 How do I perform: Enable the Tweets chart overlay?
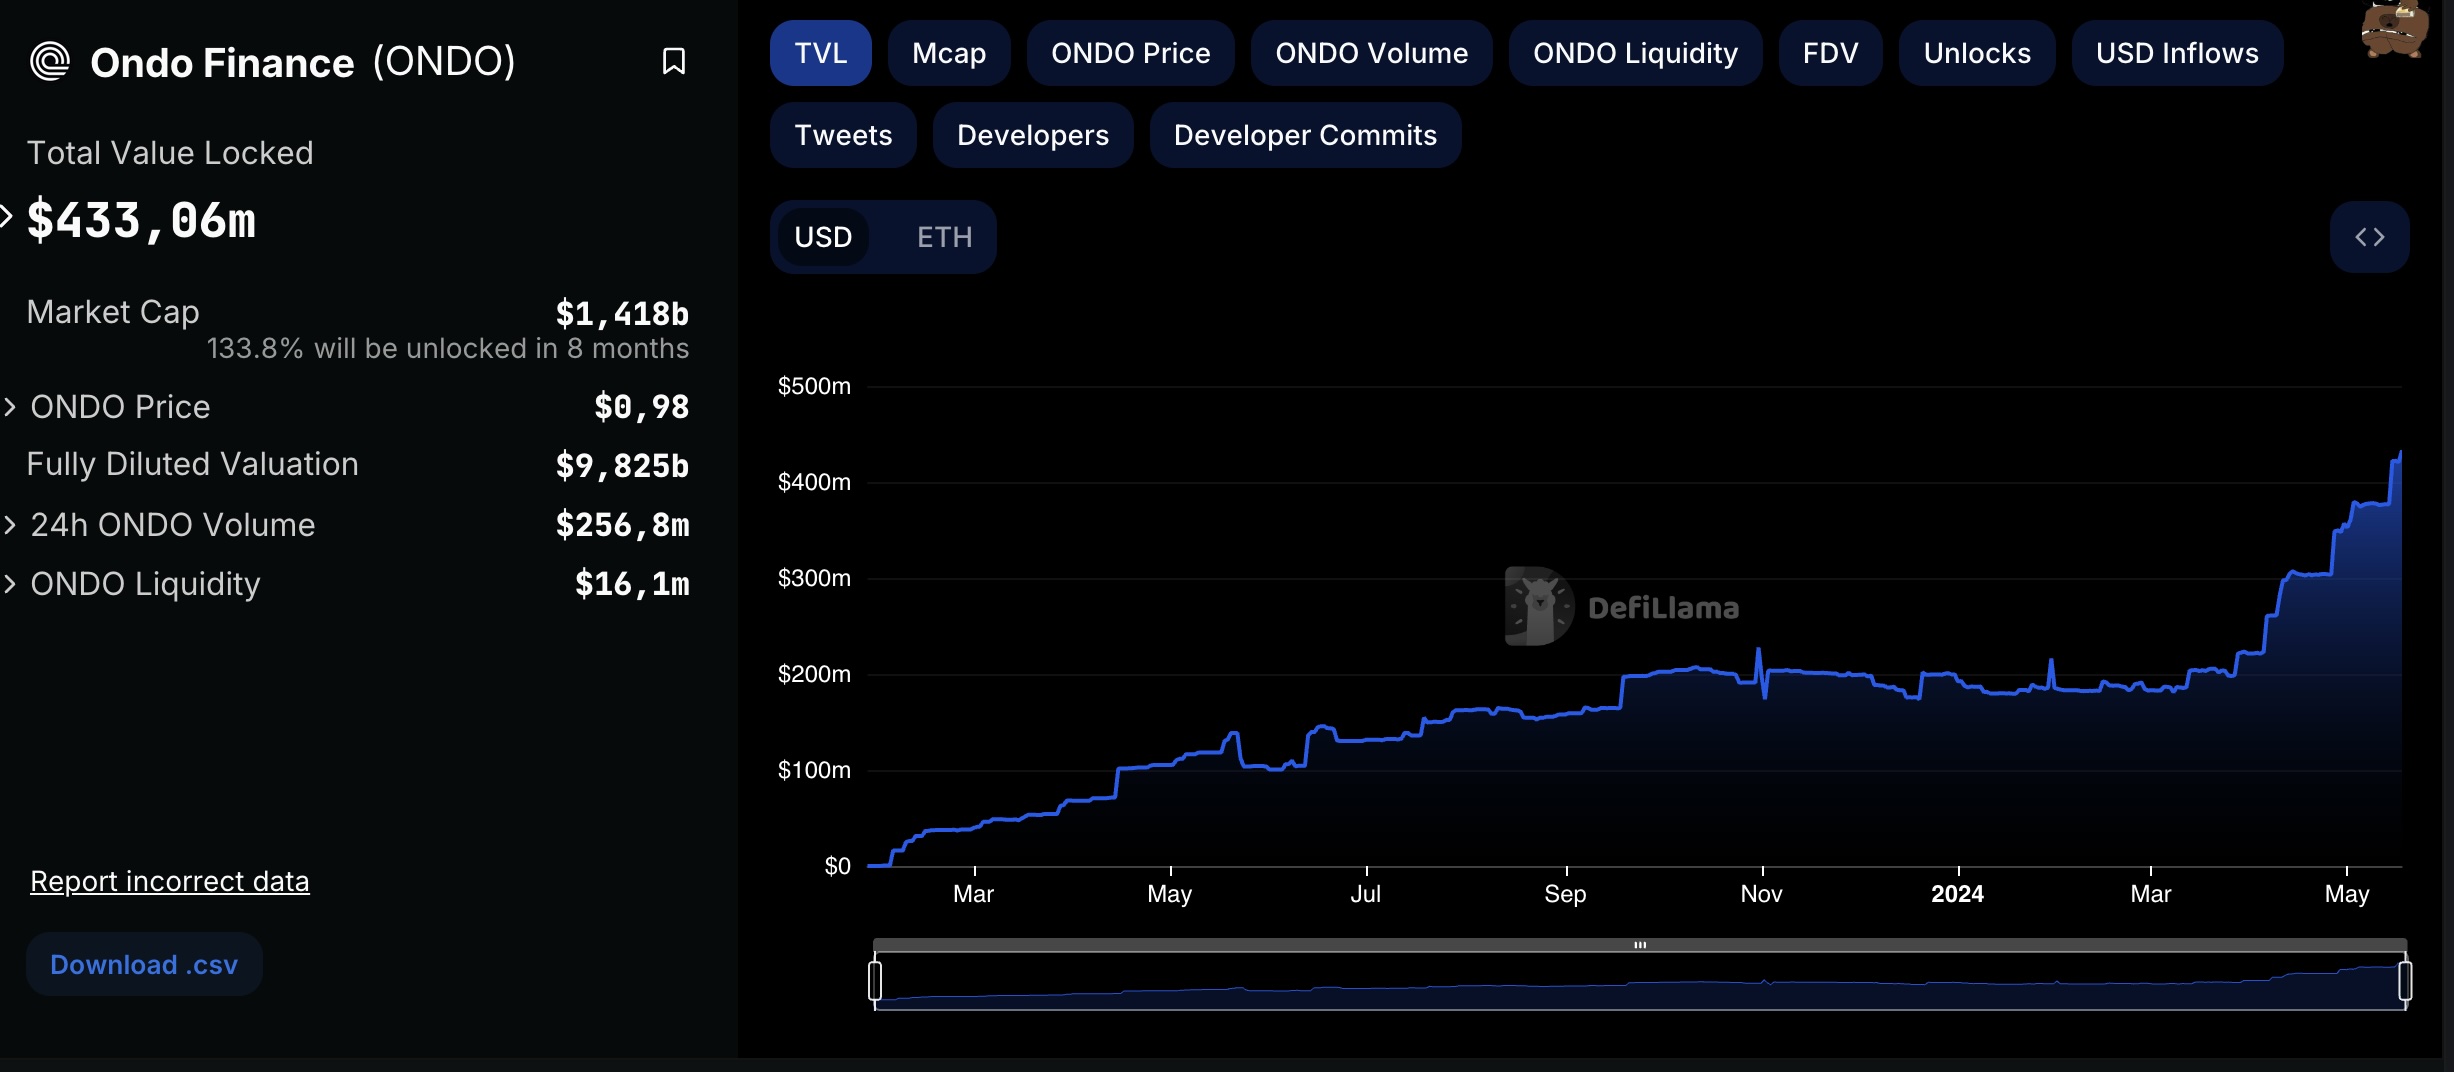tap(843, 135)
